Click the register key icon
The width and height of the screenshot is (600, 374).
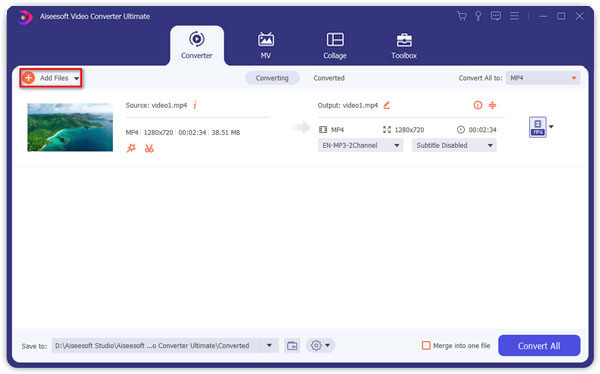pos(478,16)
